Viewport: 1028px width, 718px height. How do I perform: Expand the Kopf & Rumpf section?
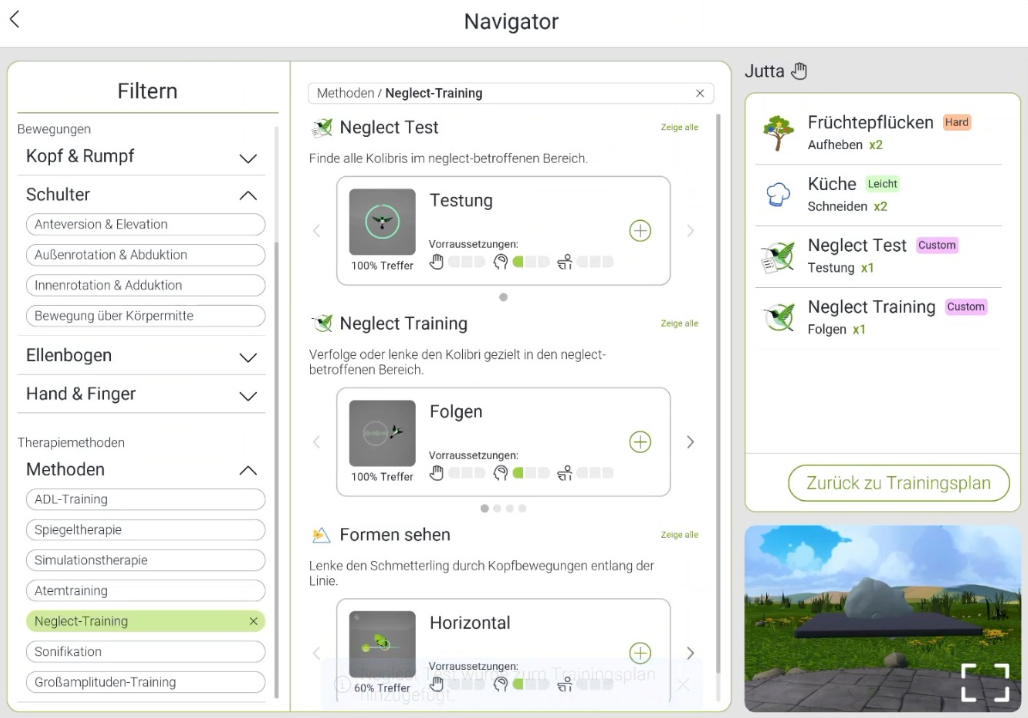coord(248,158)
